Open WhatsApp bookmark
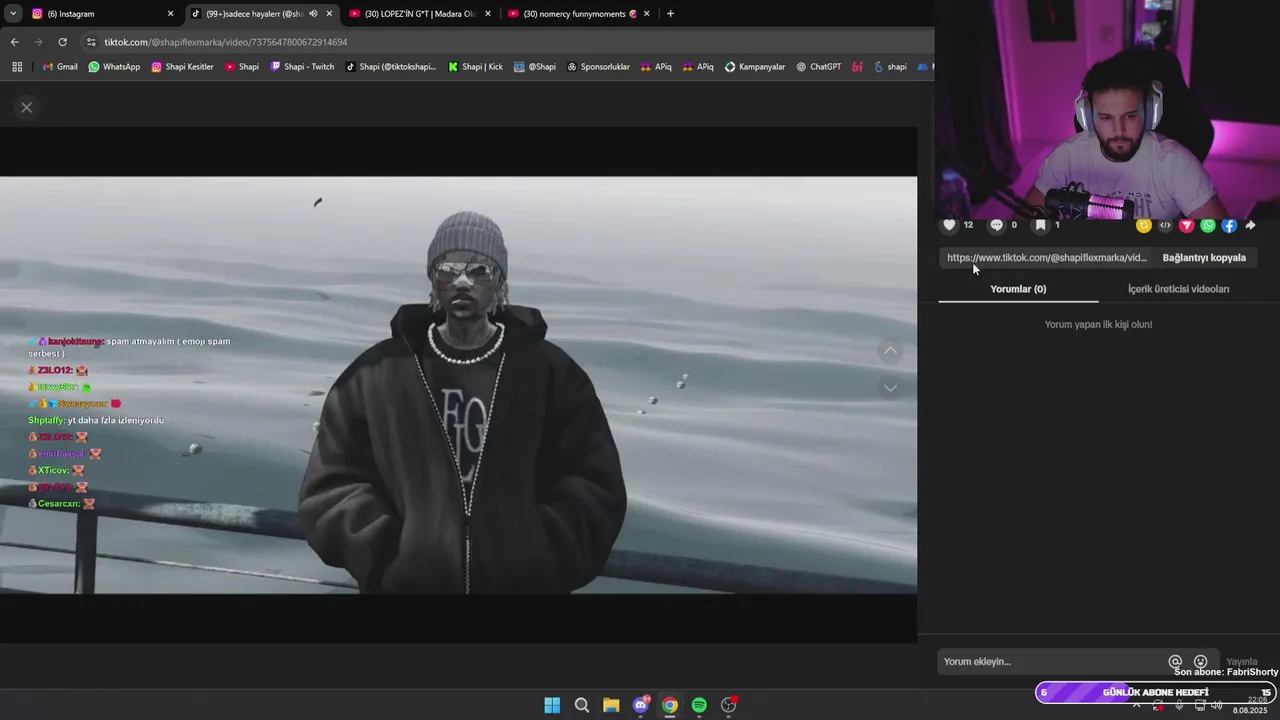1280x720 pixels. point(114,67)
